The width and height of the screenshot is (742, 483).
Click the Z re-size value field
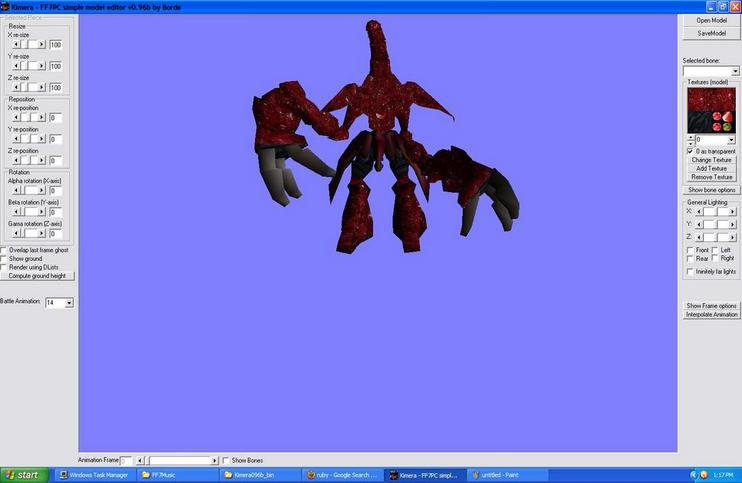coord(55,88)
